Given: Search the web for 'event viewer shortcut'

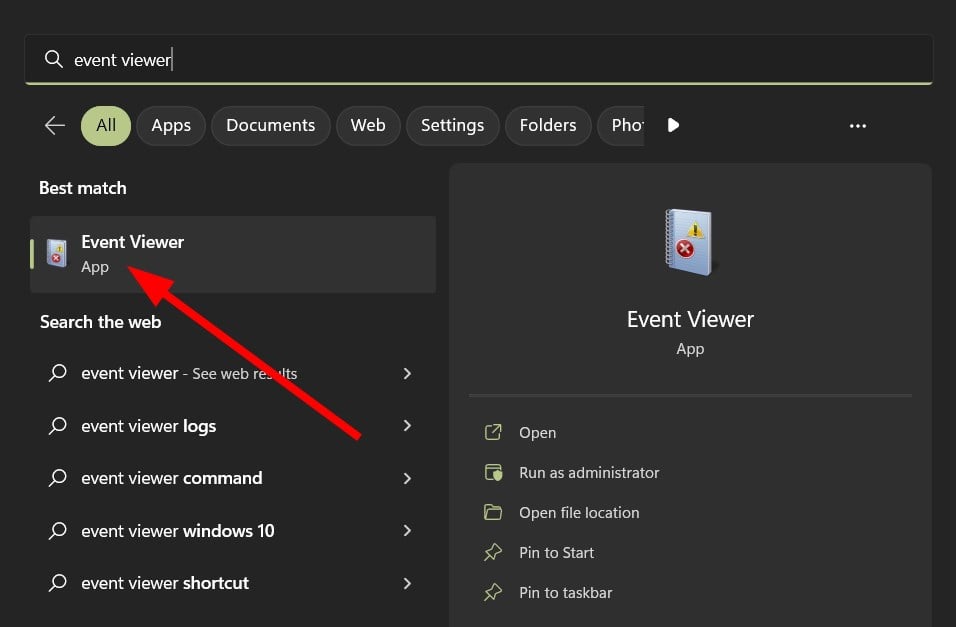Looking at the screenshot, I should point(233,583).
